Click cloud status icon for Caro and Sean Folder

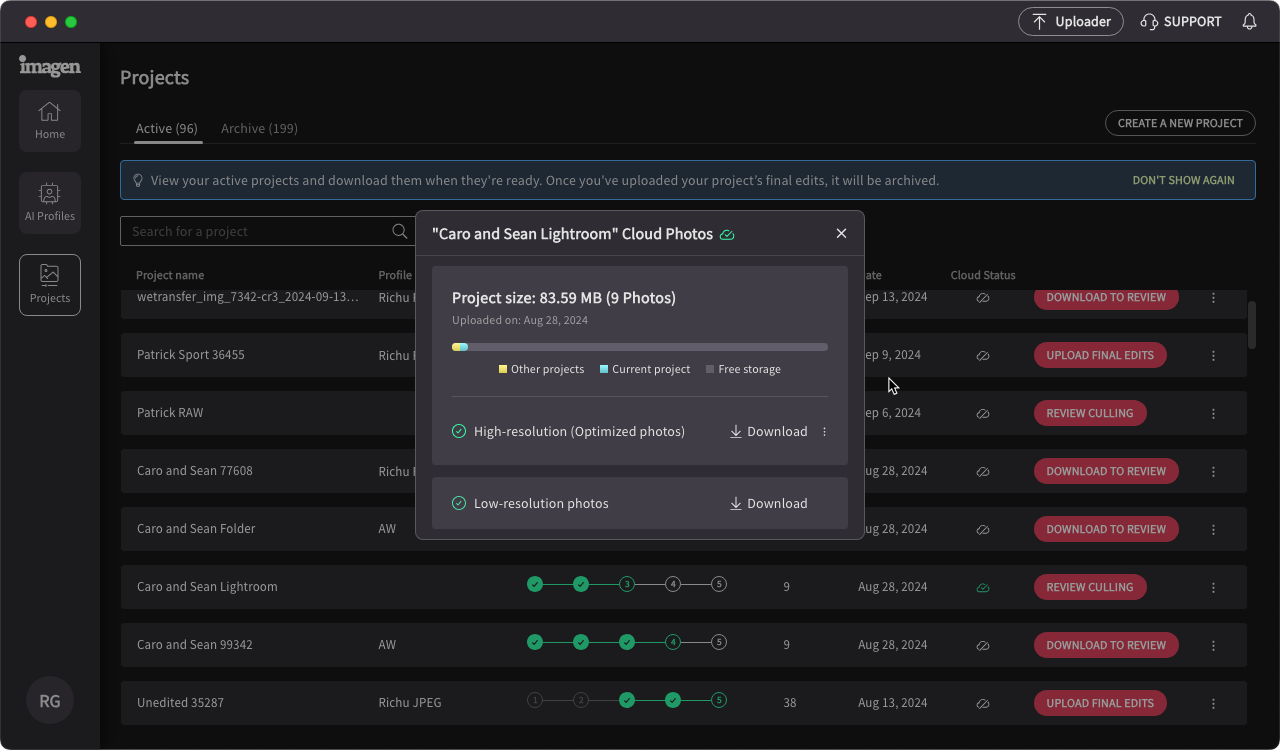983,529
